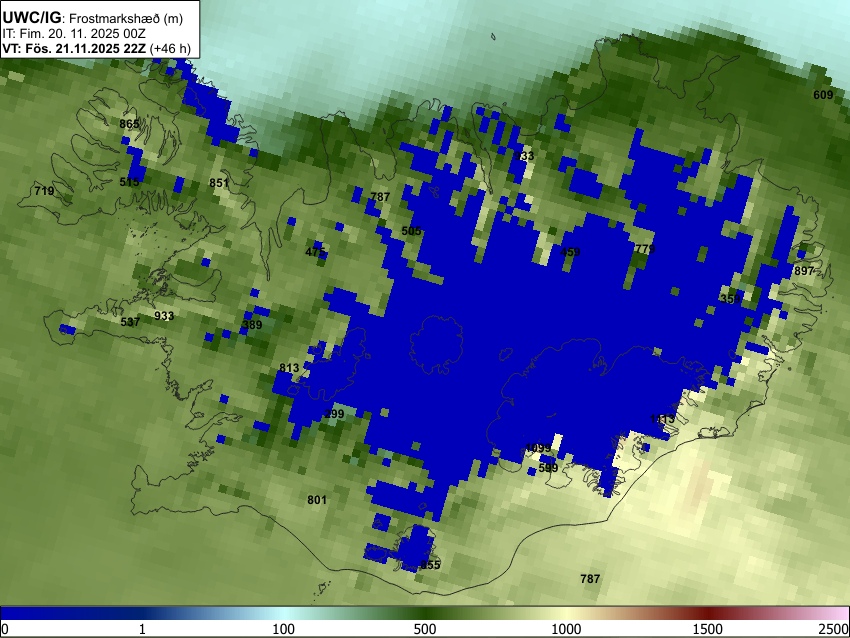Select the 1113 map value label
Viewport: 850px width, 638px height.
(662, 419)
